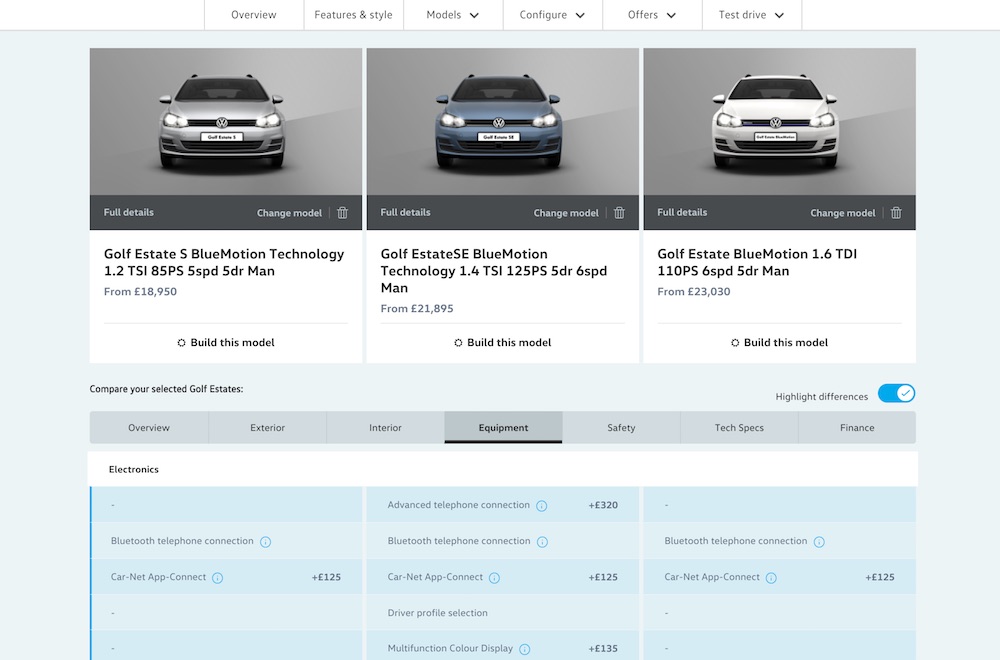Build this model for Golf EstateSE
Viewport: 1000px width, 660px height.
503,342
